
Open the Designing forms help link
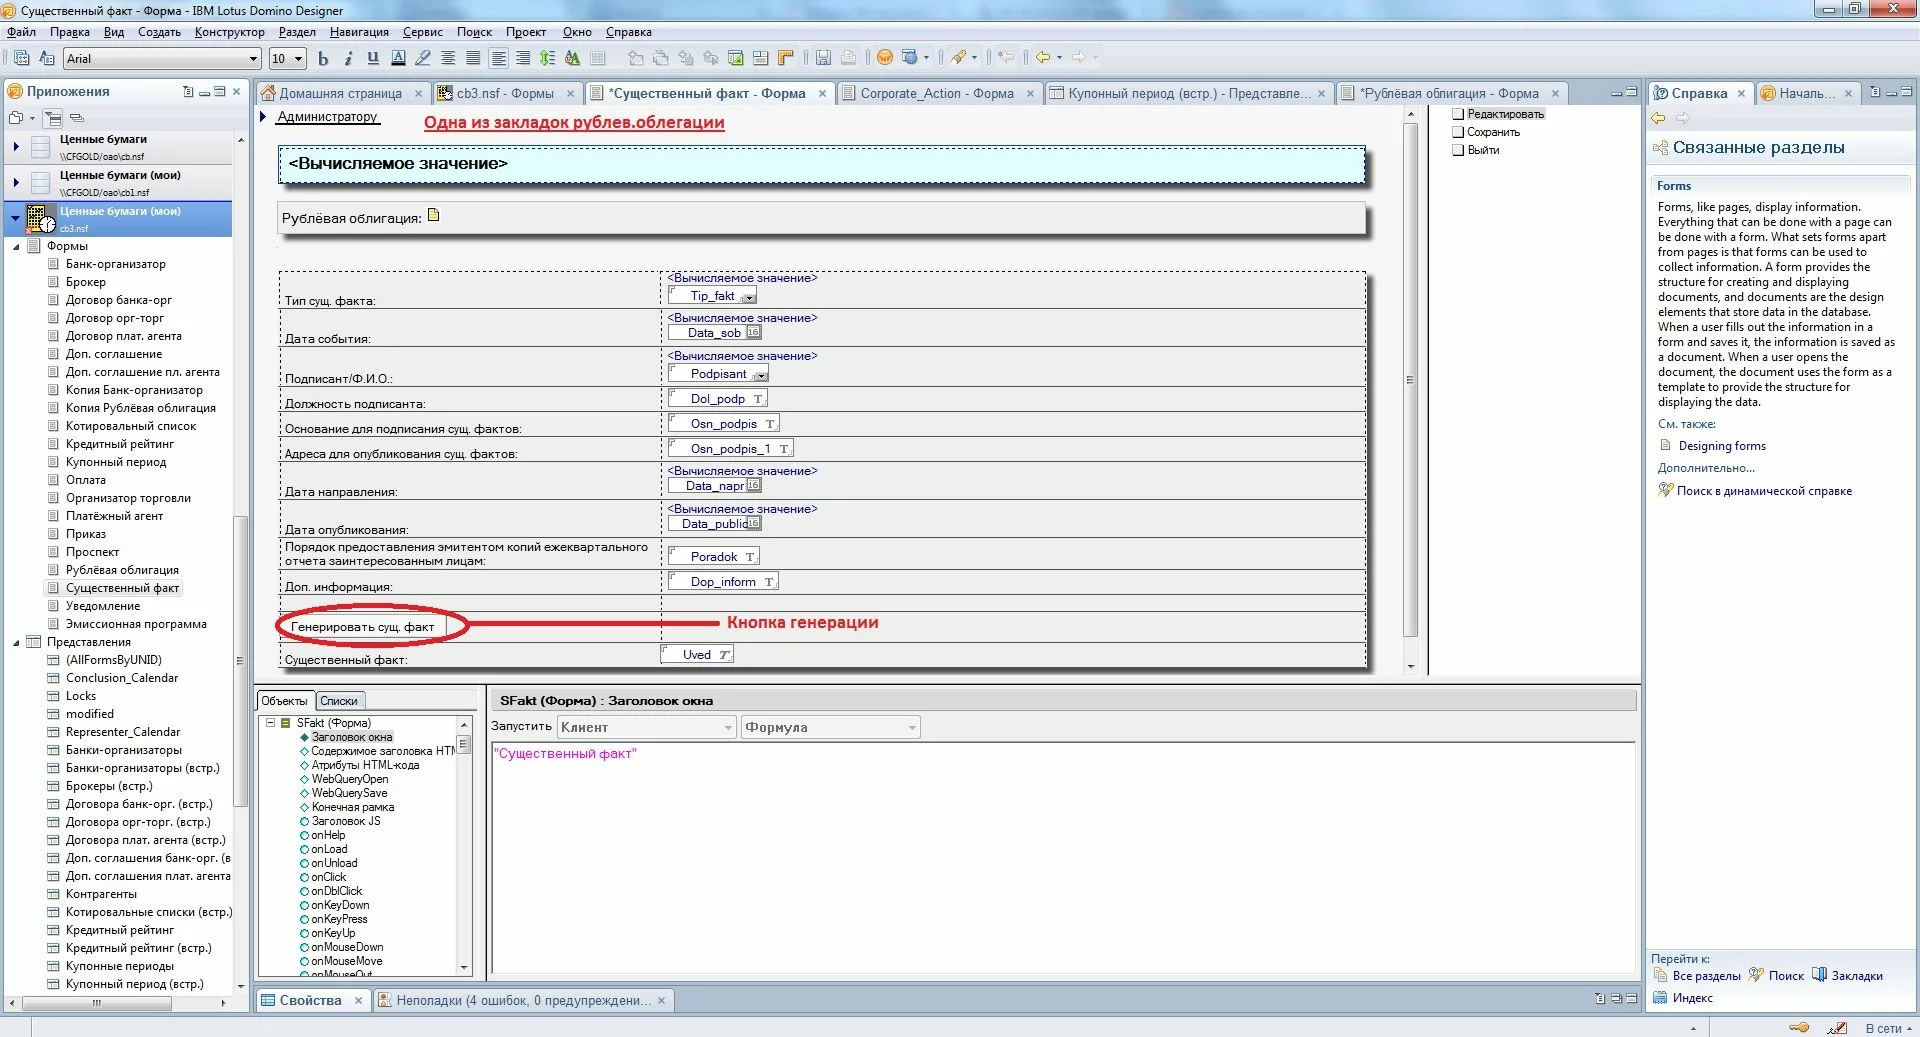1721,446
